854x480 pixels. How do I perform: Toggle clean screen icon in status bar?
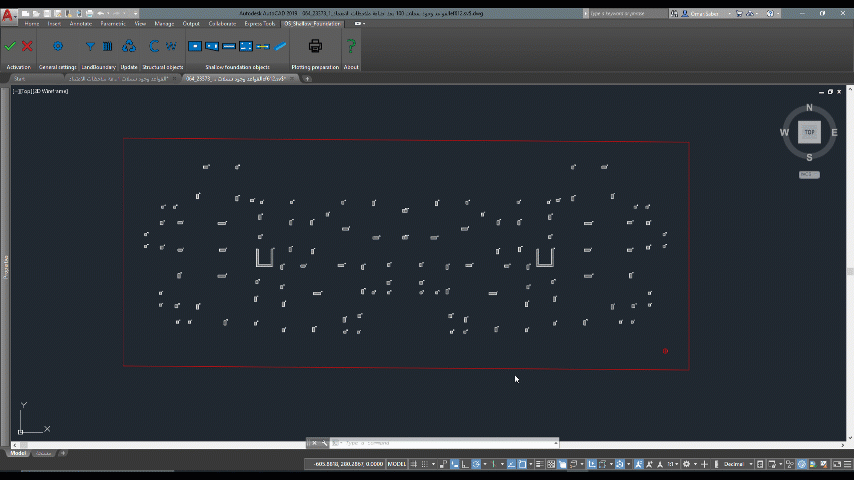coord(837,464)
